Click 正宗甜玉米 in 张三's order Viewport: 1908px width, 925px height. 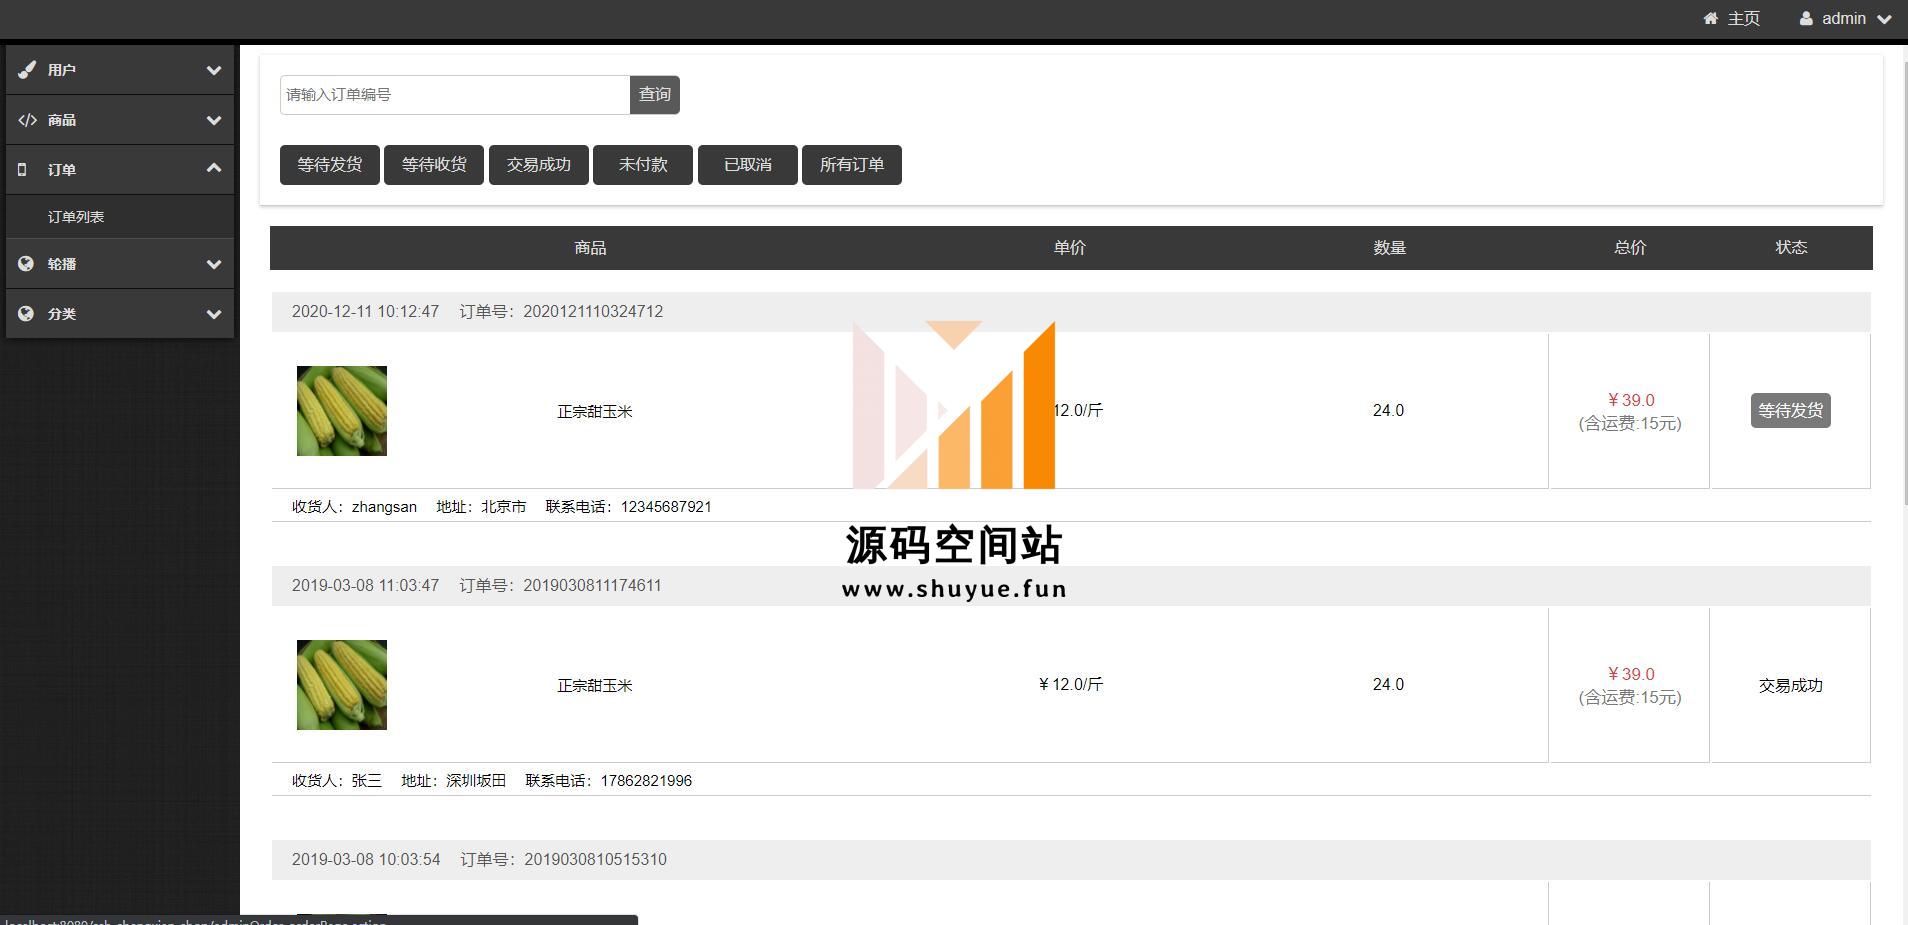tap(595, 685)
